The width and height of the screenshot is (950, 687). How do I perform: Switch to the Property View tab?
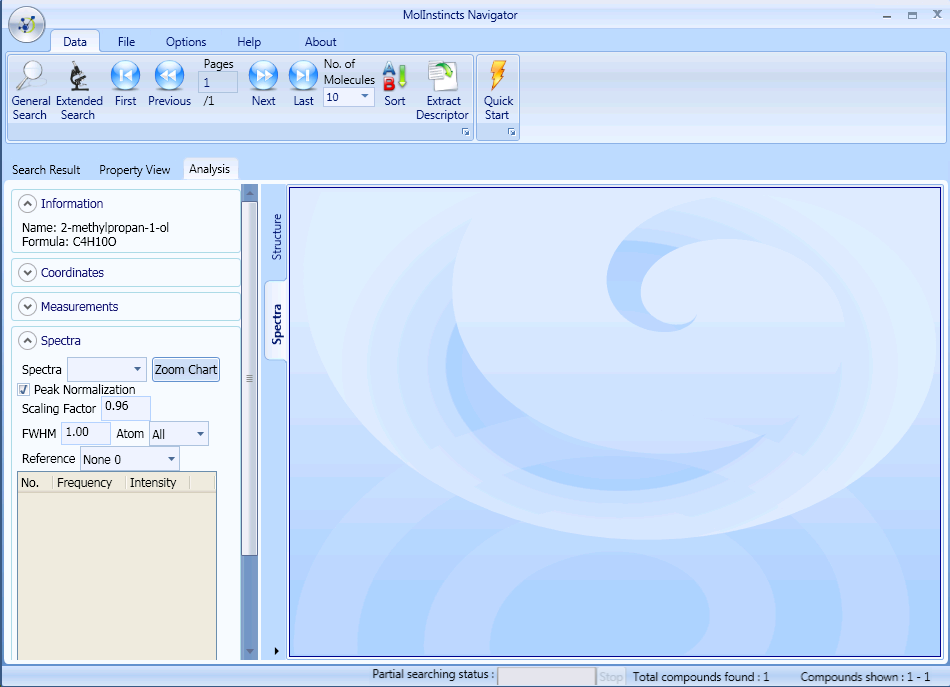pos(135,170)
